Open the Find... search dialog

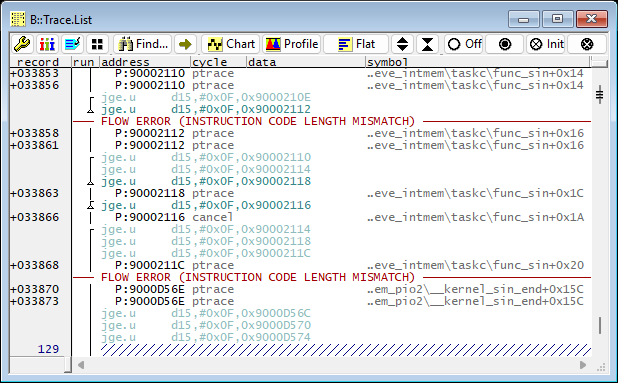[x=143, y=44]
